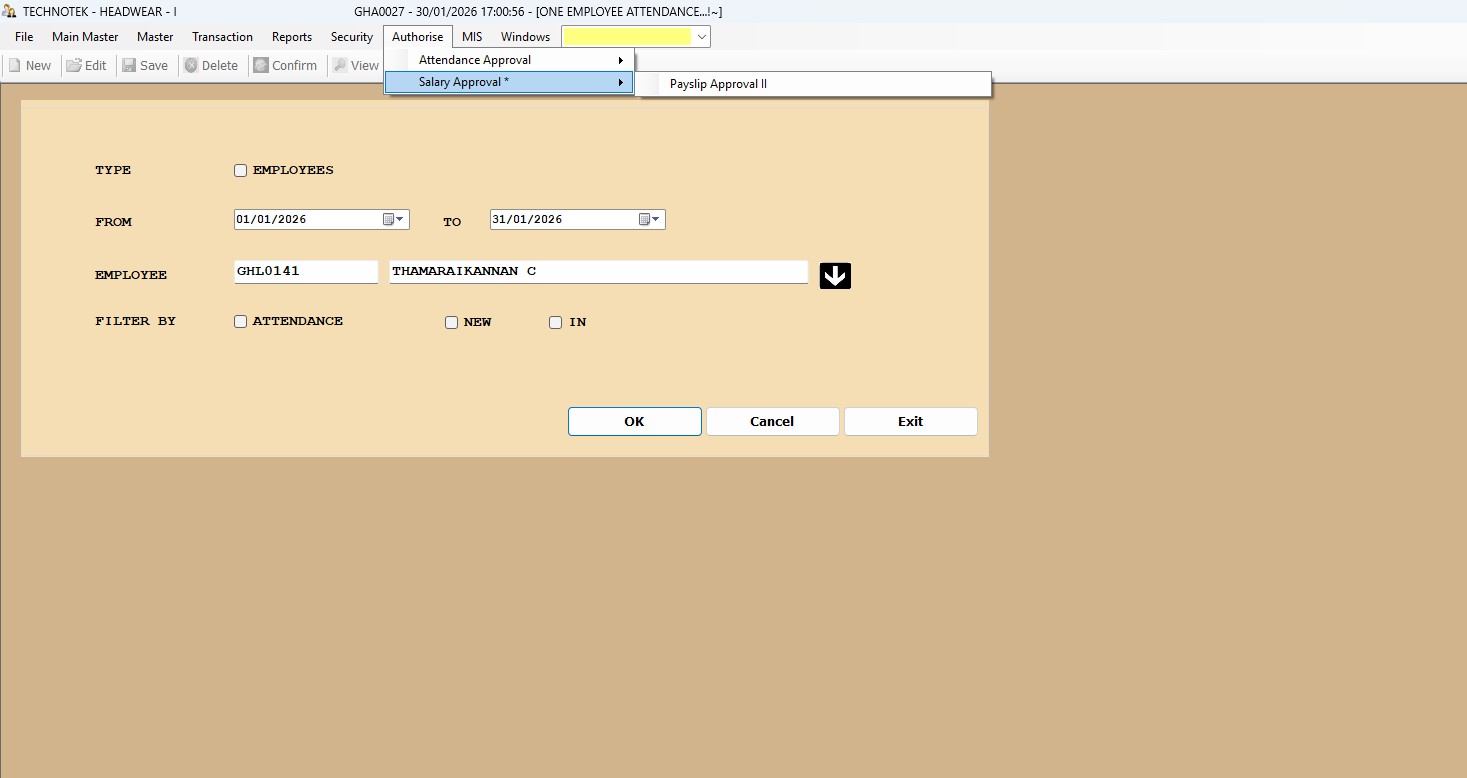
Task: Click the New toolbar icon
Action: click(x=15, y=66)
